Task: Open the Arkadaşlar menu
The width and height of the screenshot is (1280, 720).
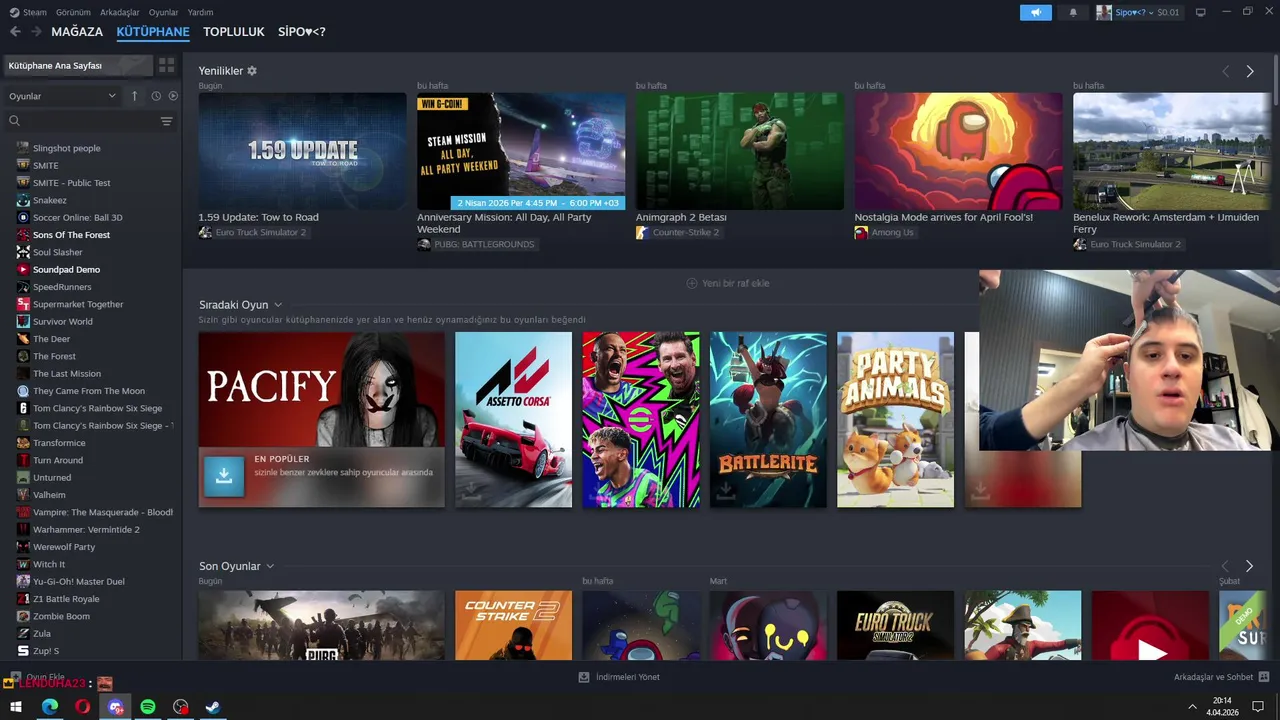Action: click(120, 12)
